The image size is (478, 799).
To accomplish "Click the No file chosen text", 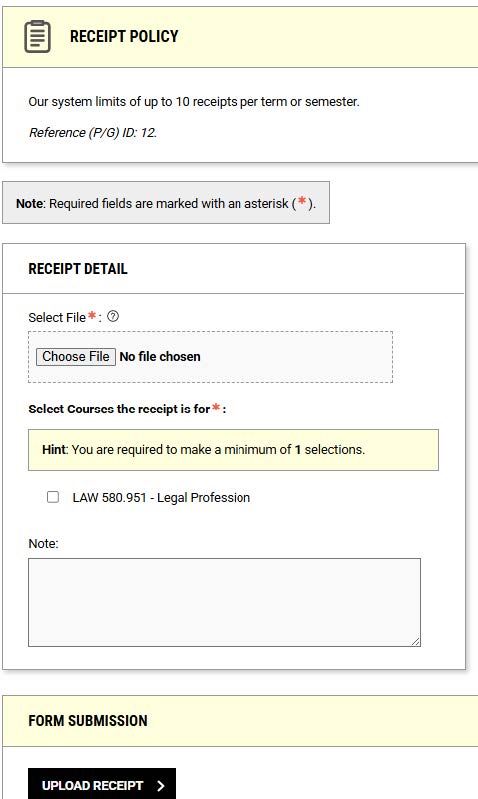I will click(x=160, y=357).
